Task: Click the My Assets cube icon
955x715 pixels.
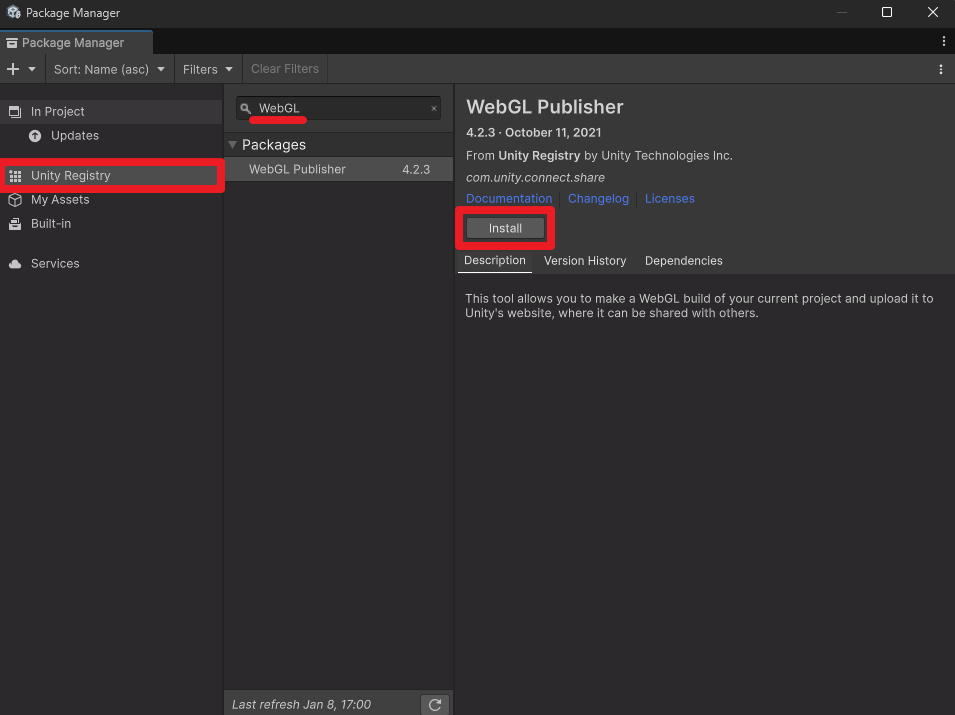Action: [x=15, y=200]
